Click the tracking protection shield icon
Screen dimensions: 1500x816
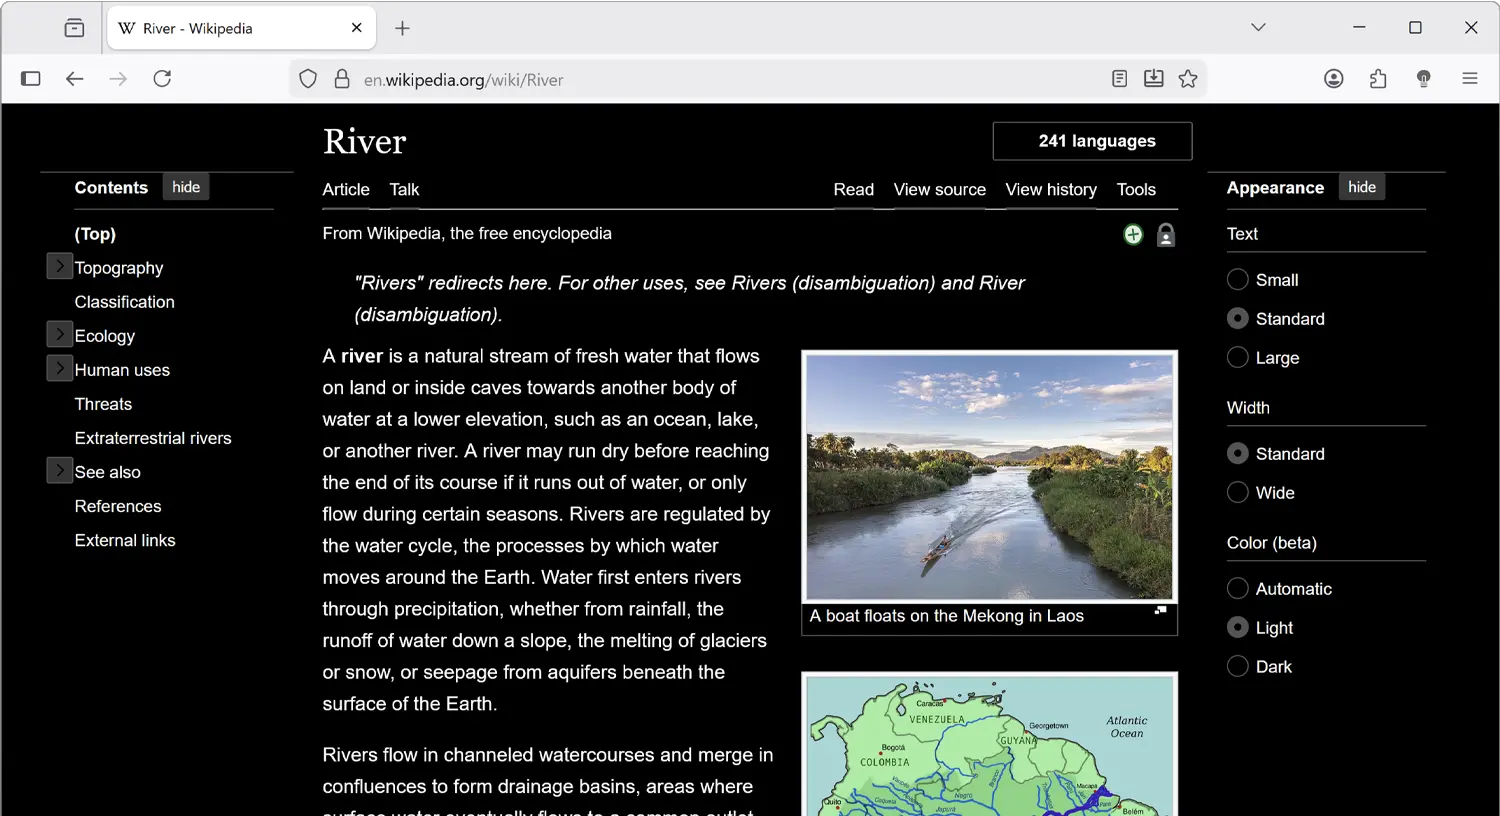point(307,78)
